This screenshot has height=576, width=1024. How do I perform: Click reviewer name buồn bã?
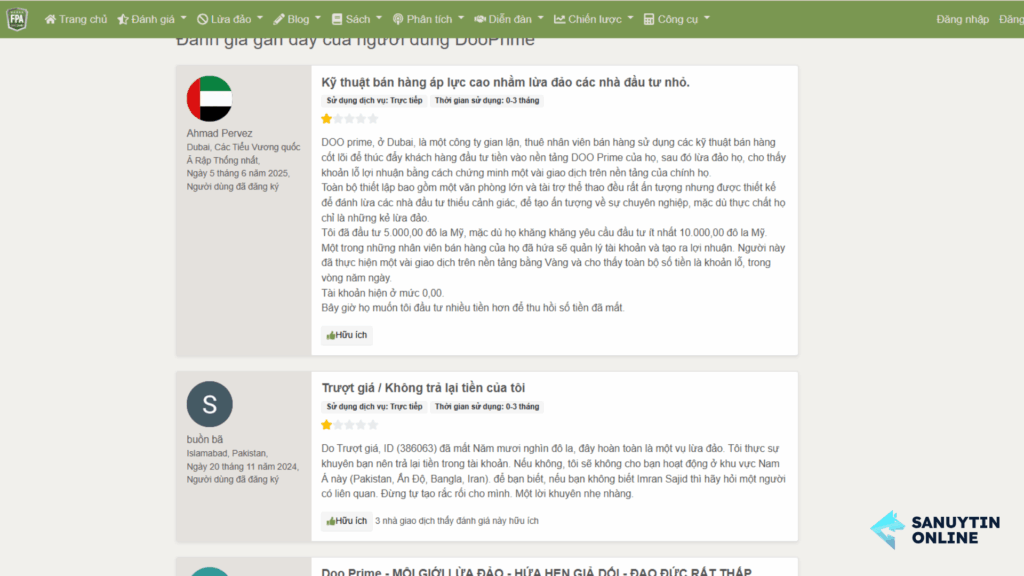click(x=204, y=440)
